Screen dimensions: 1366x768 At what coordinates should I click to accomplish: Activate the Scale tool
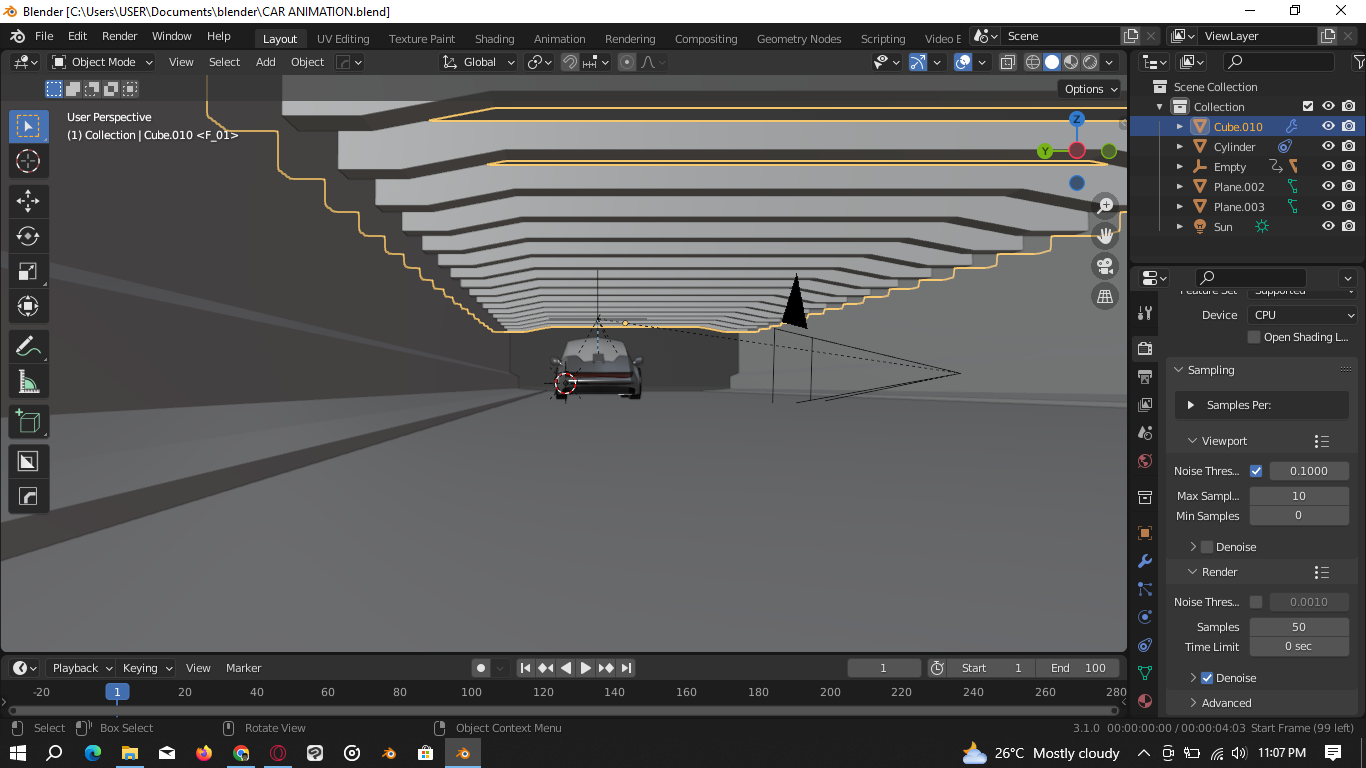(28, 271)
